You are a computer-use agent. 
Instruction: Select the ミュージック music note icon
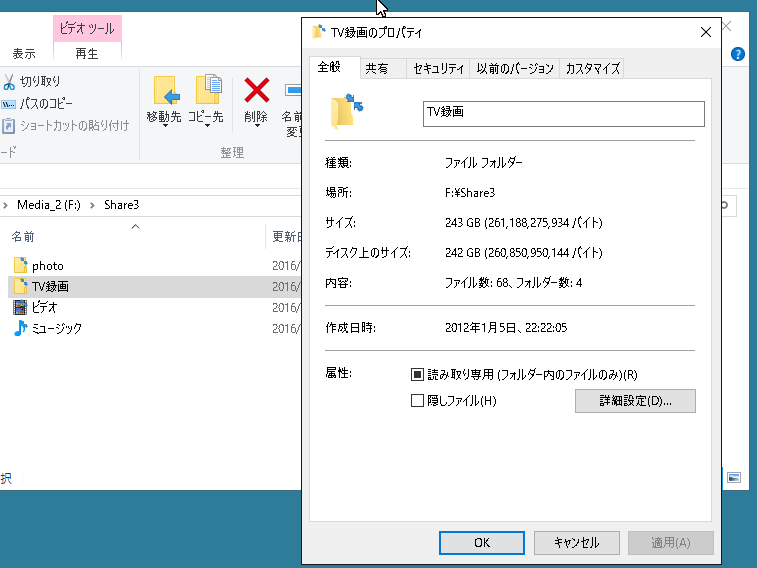click(20, 328)
